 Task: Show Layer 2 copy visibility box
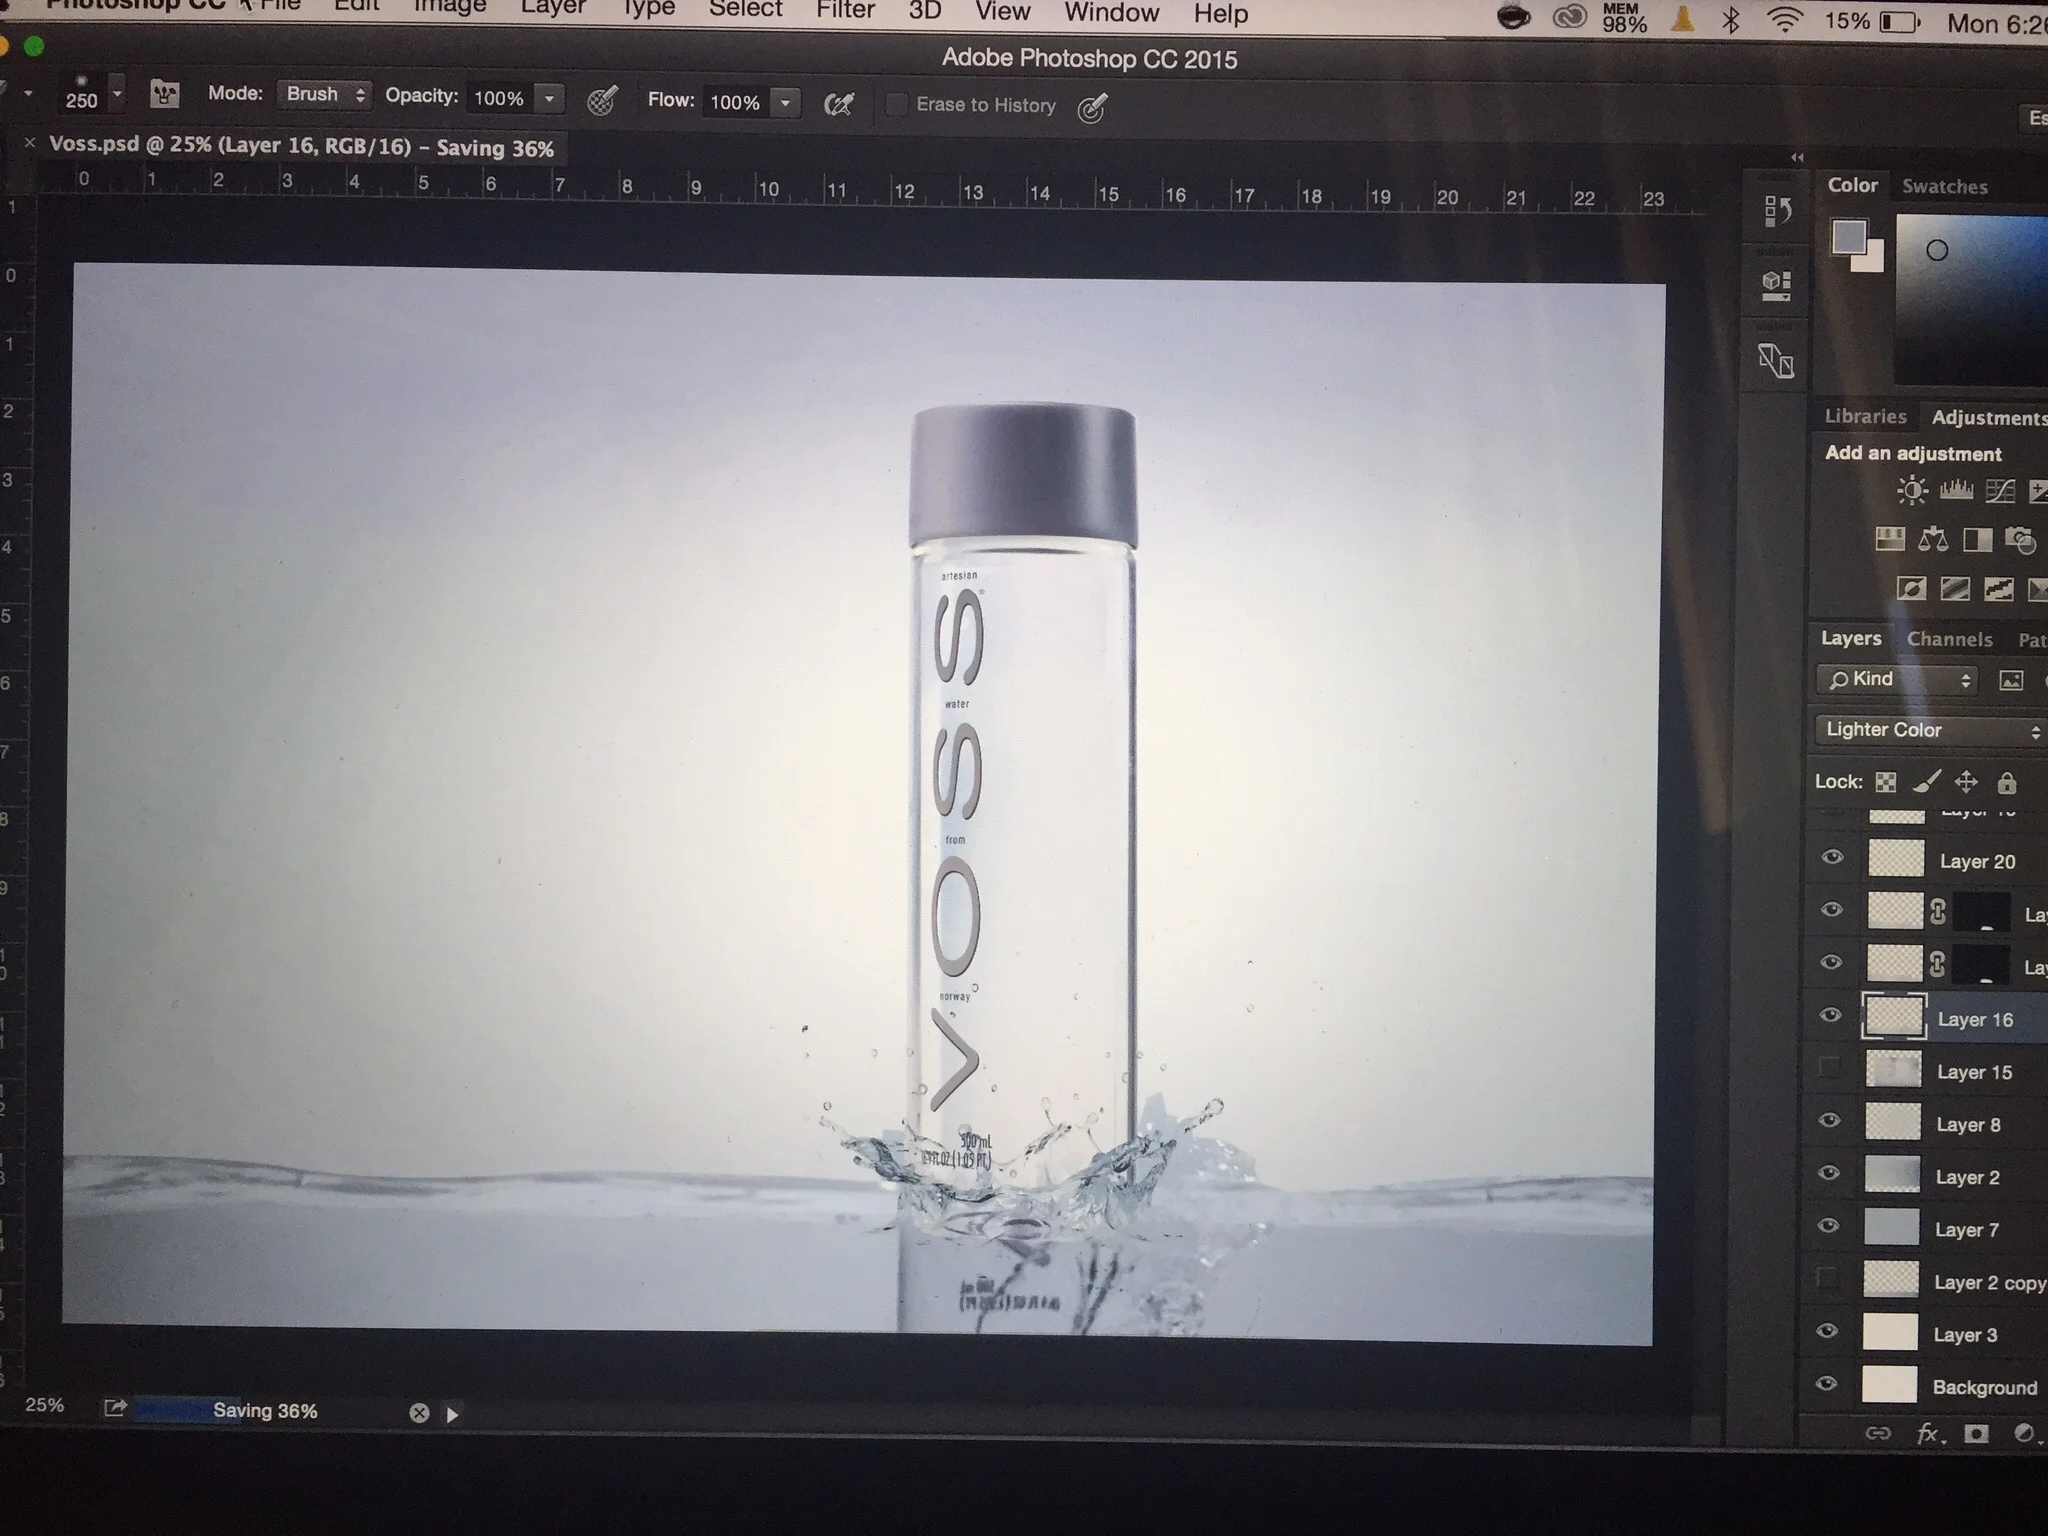point(1827,1277)
